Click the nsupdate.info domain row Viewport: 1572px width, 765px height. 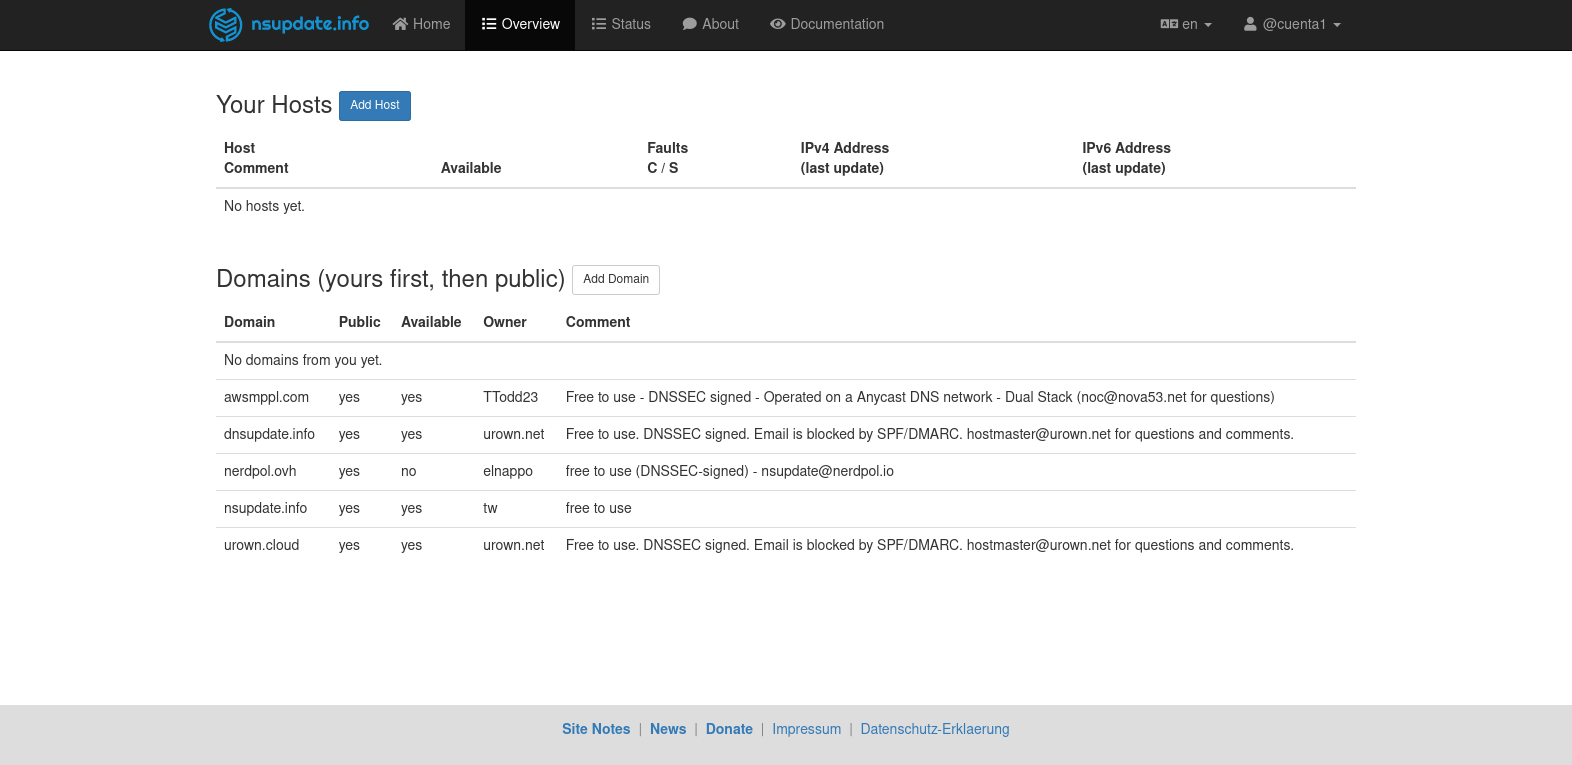click(x=266, y=508)
